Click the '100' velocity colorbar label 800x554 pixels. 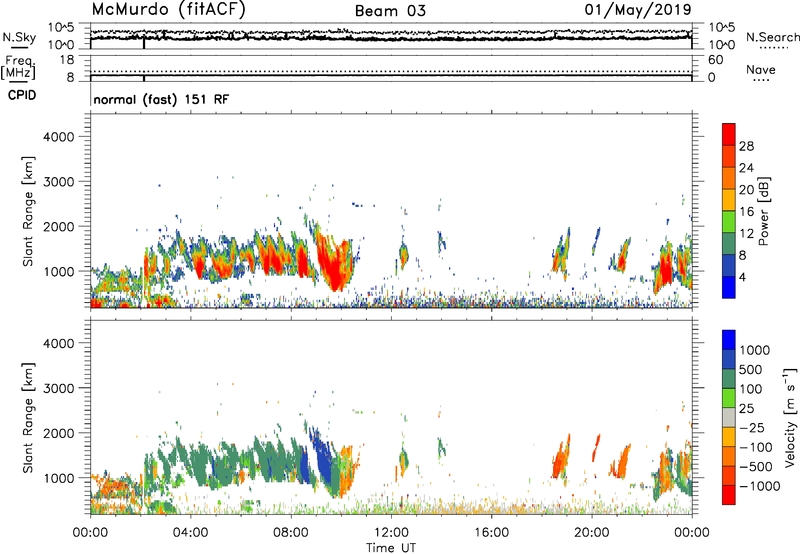751,389
